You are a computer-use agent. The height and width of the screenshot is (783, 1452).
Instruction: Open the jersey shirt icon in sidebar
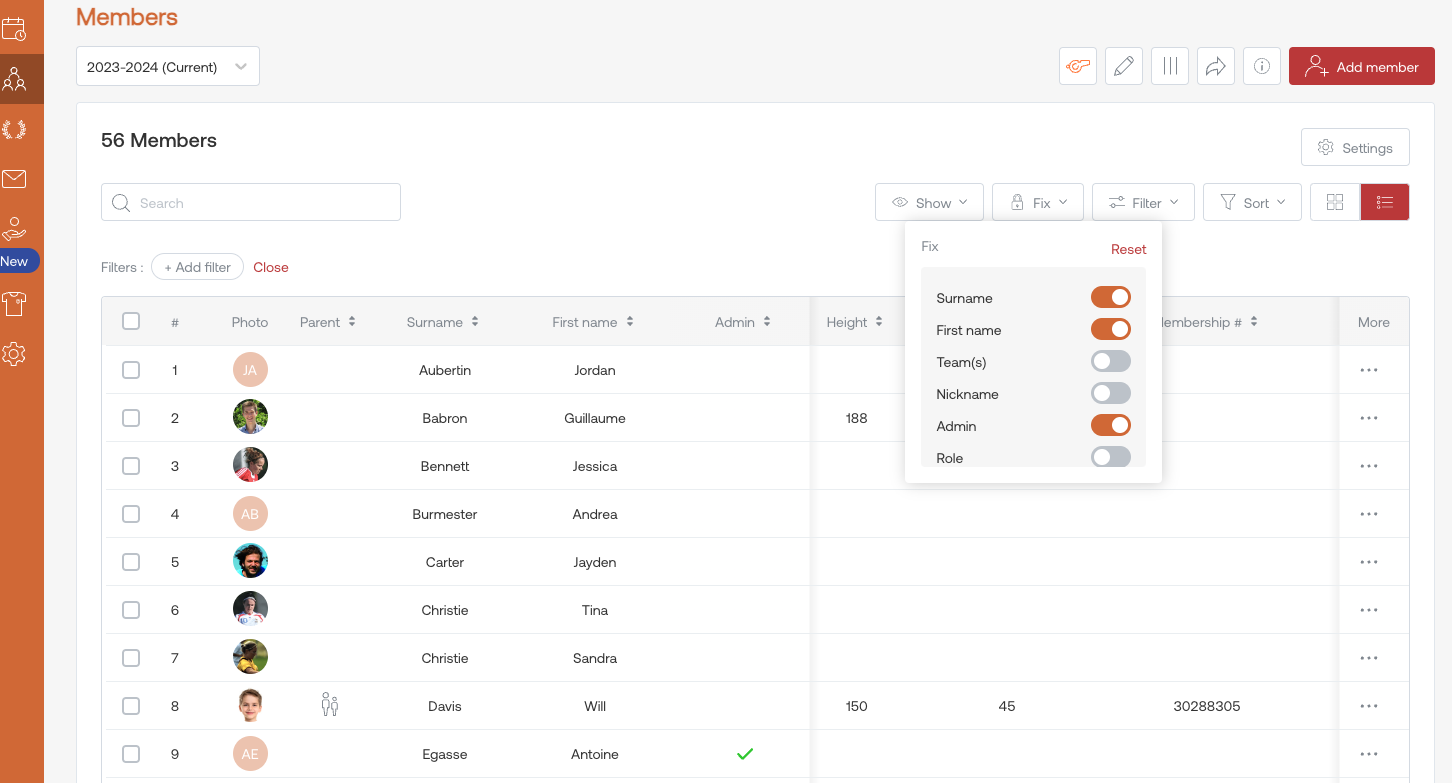point(14,303)
